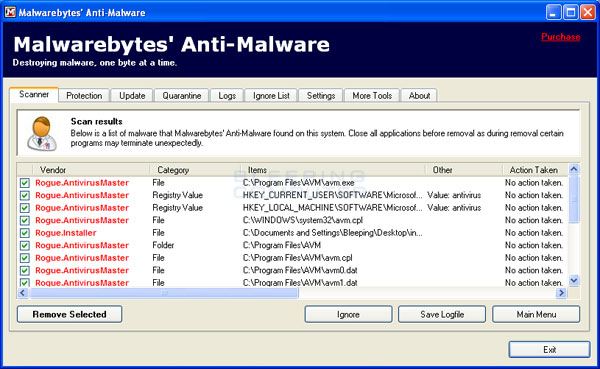Select the Rogue.Installer vendor text

point(66,233)
